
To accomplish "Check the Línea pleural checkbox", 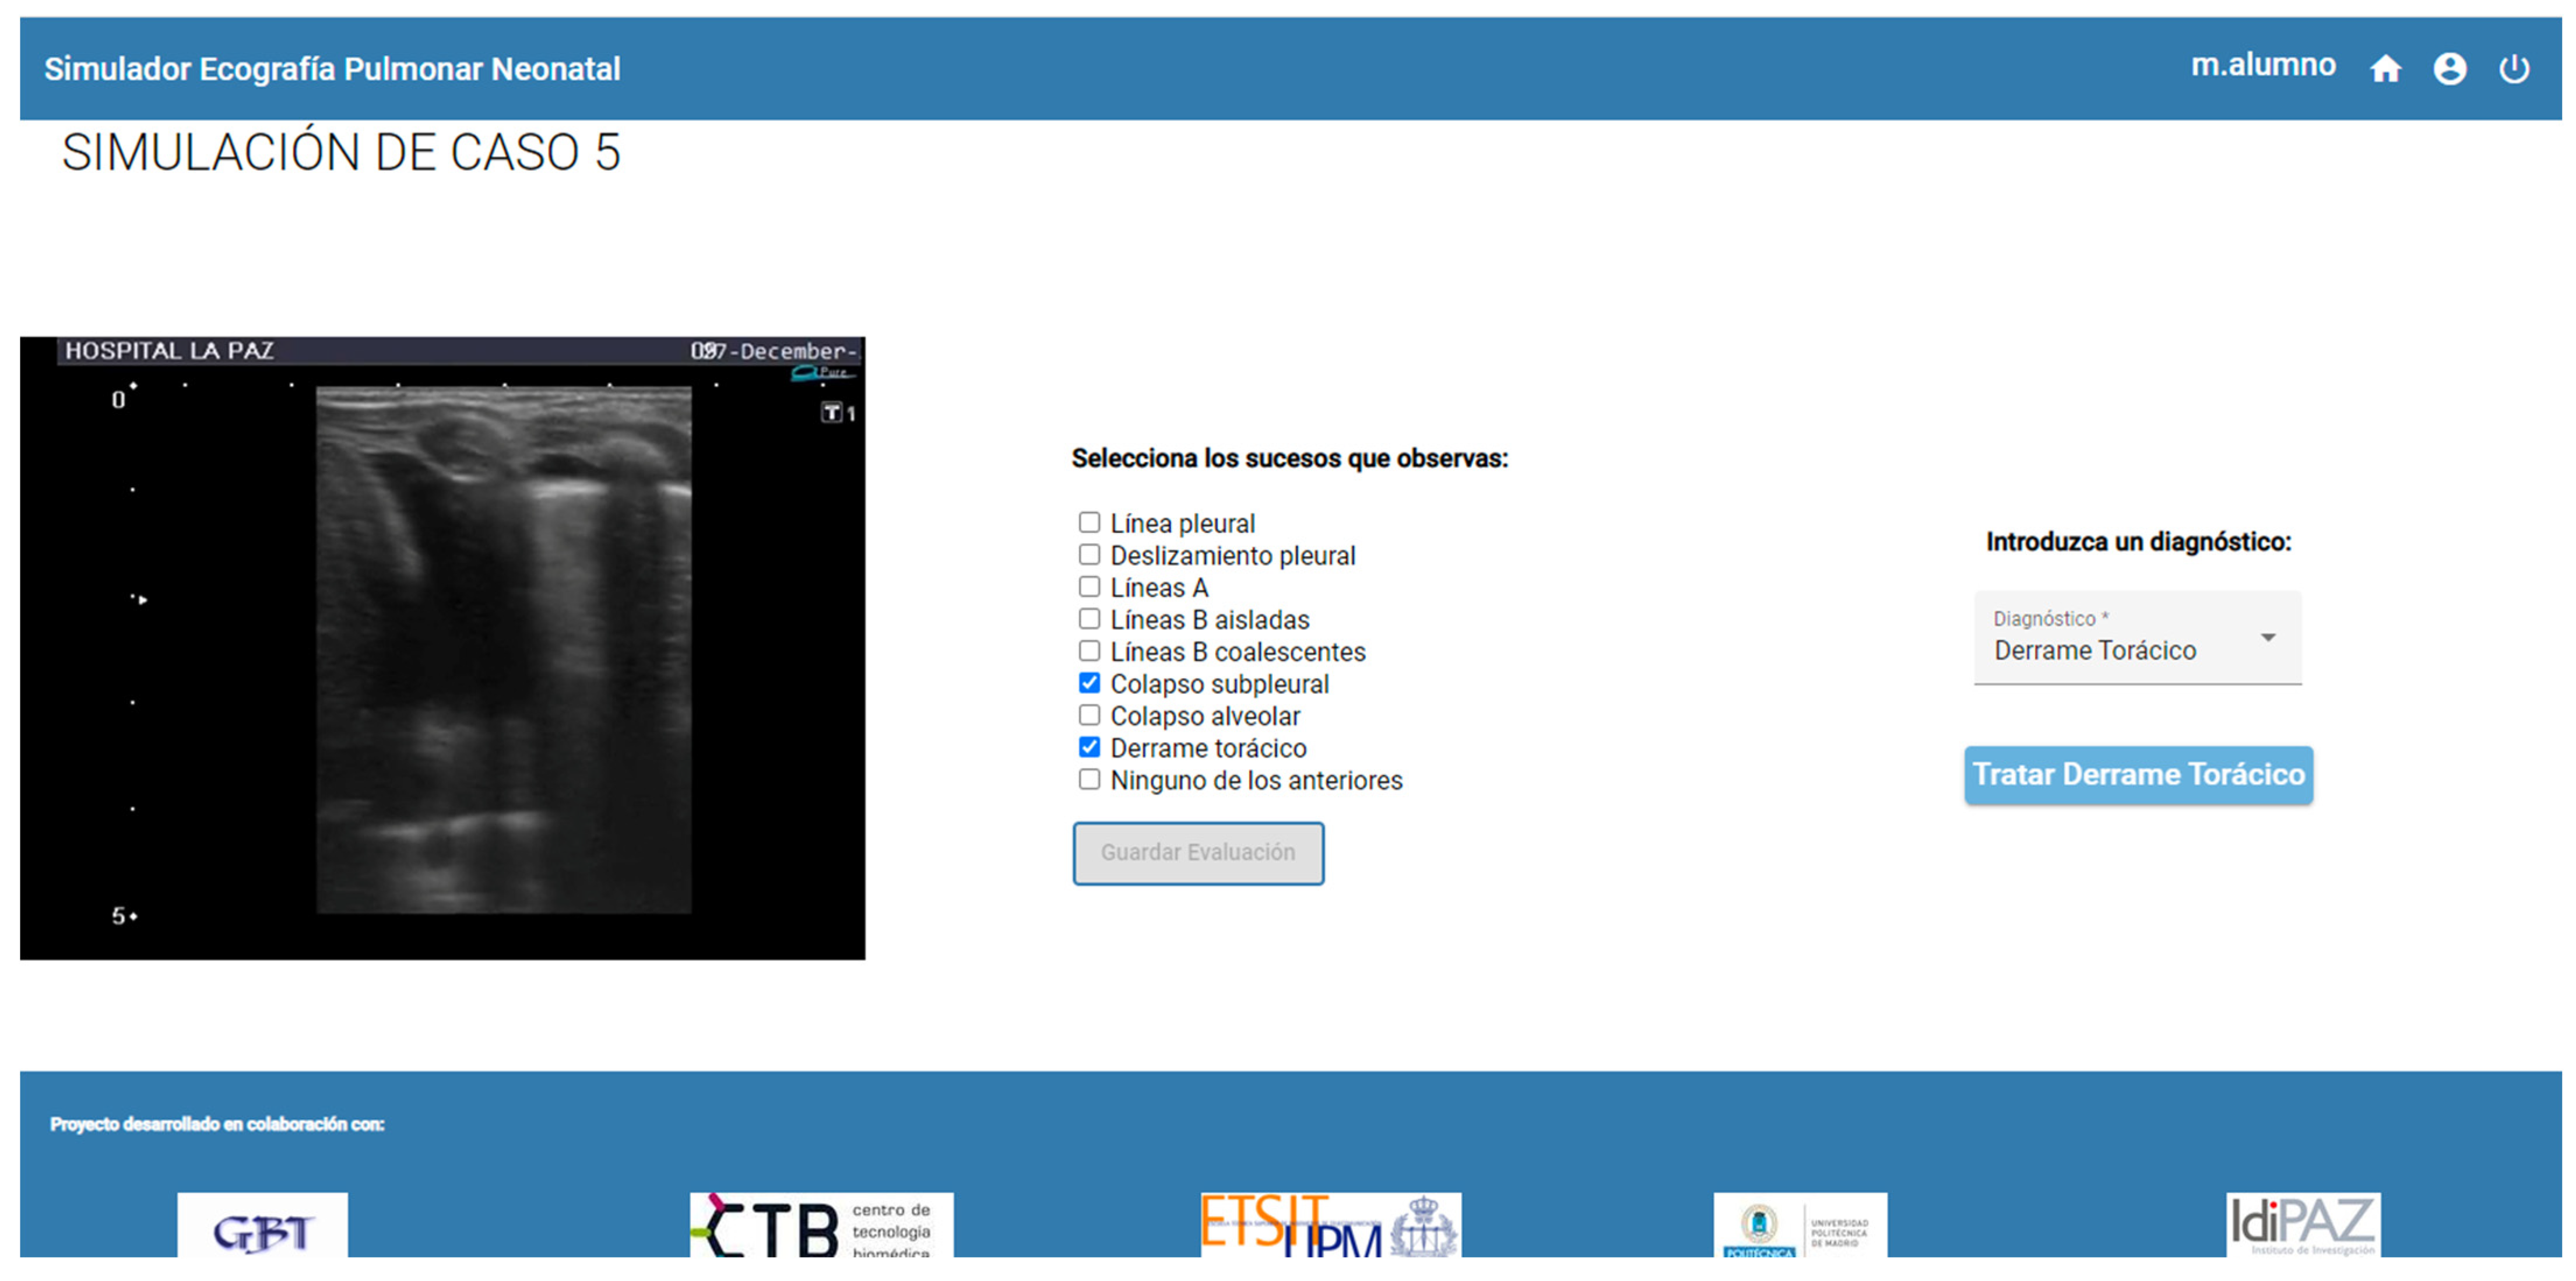I will [1089, 522].
